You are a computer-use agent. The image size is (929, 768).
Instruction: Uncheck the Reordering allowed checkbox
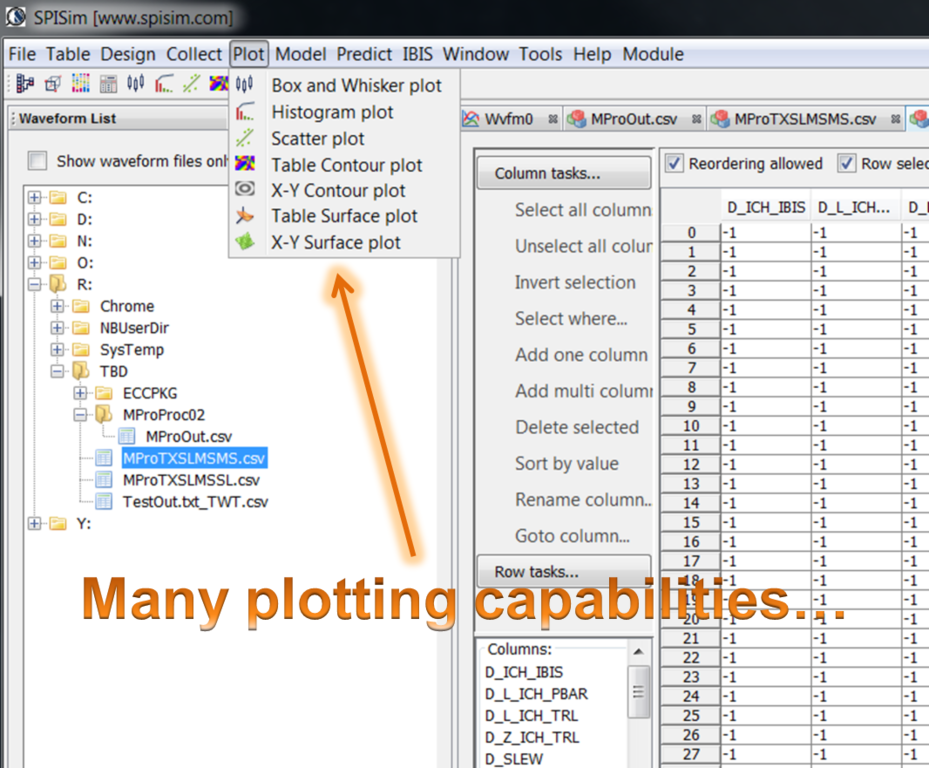click(x=674, y=163)
